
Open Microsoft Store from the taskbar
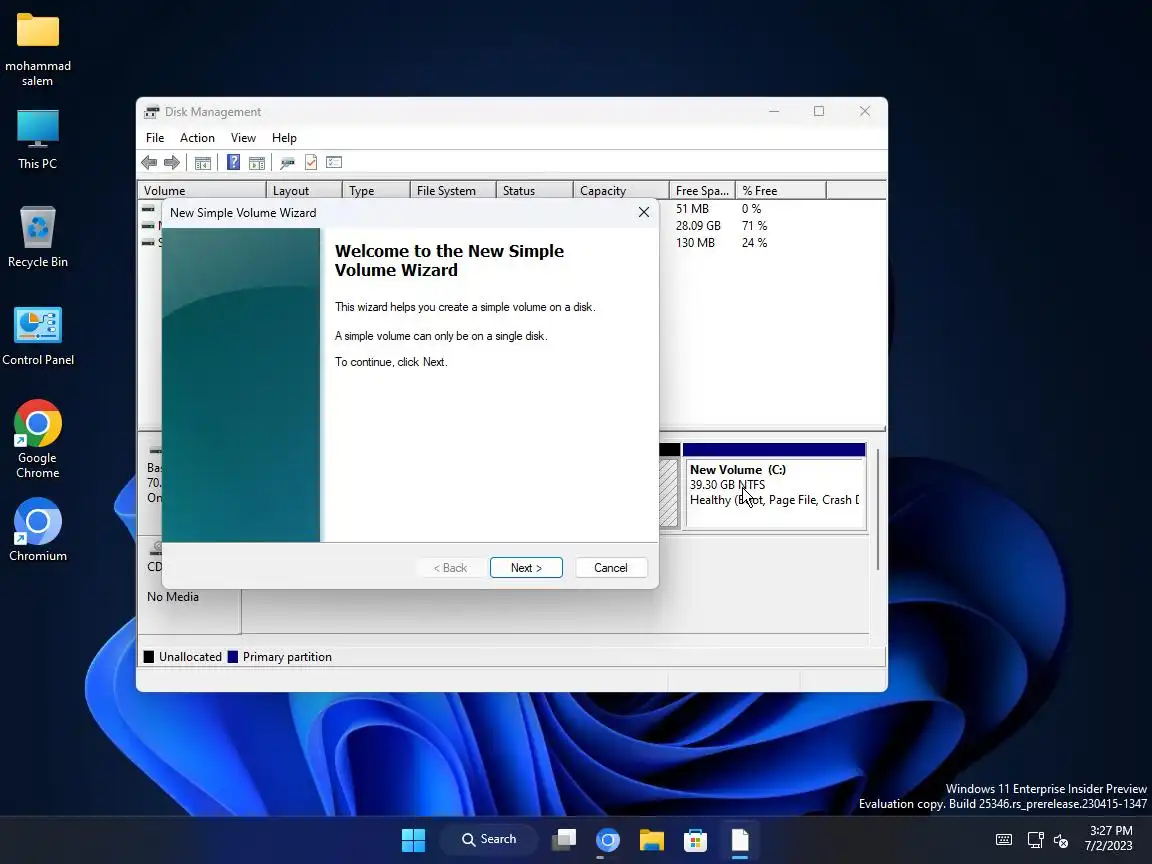[x=695, y=840]
